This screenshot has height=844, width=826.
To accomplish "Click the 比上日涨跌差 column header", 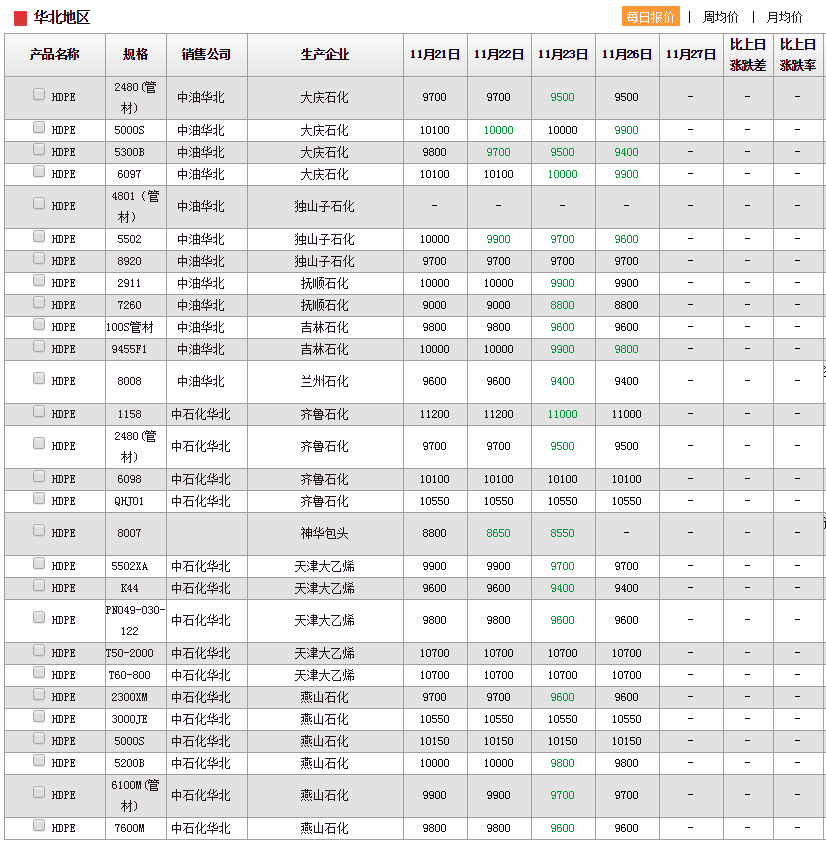I will pos(748,54).
